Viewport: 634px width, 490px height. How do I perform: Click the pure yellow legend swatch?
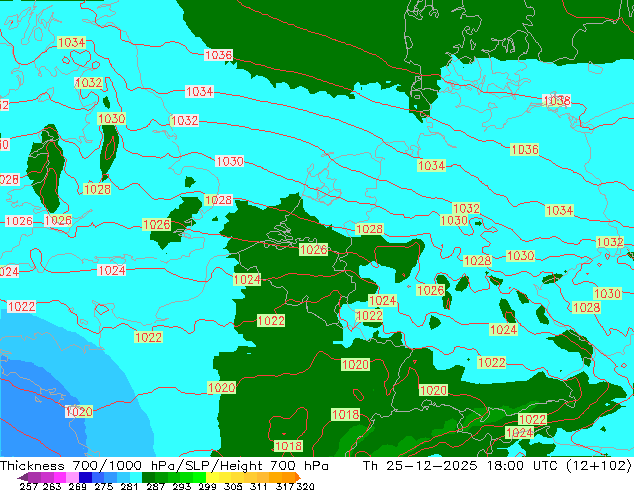pos(212,477)
